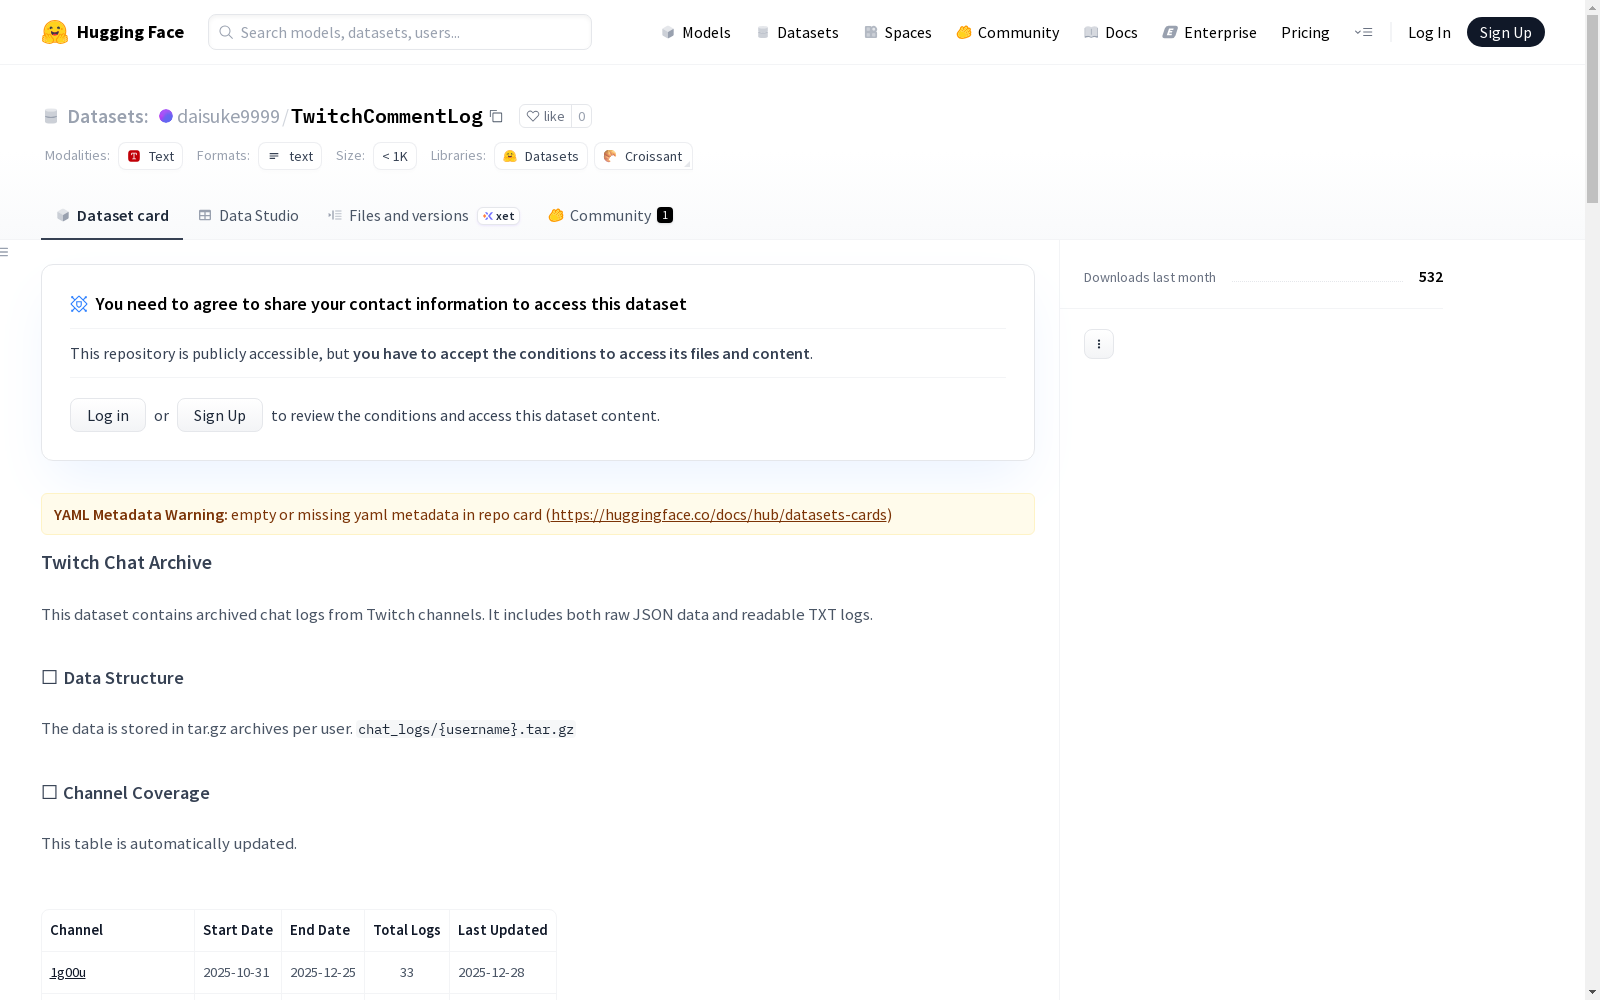Screen dimensions: 1600x1000
Task: Open the Croissant library tag
Action: pyautogui.click(x=643, y=156)
